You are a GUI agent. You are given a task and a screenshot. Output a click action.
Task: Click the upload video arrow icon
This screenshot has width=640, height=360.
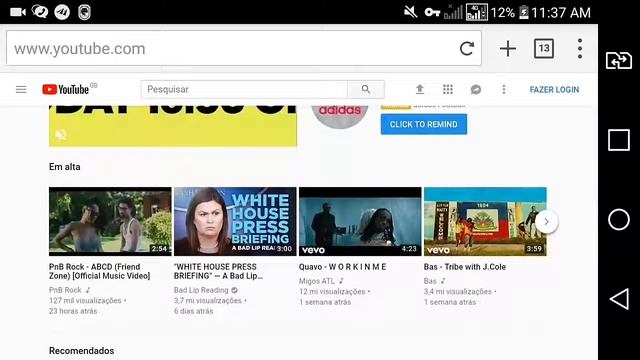pos(420,89)
